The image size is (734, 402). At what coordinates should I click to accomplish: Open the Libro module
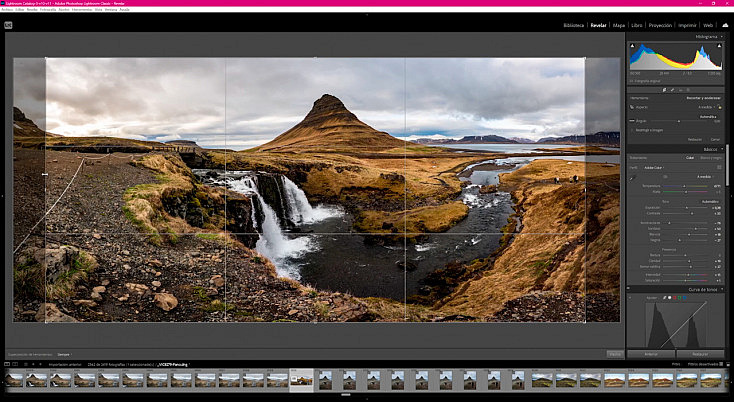(x=637, y=25)
